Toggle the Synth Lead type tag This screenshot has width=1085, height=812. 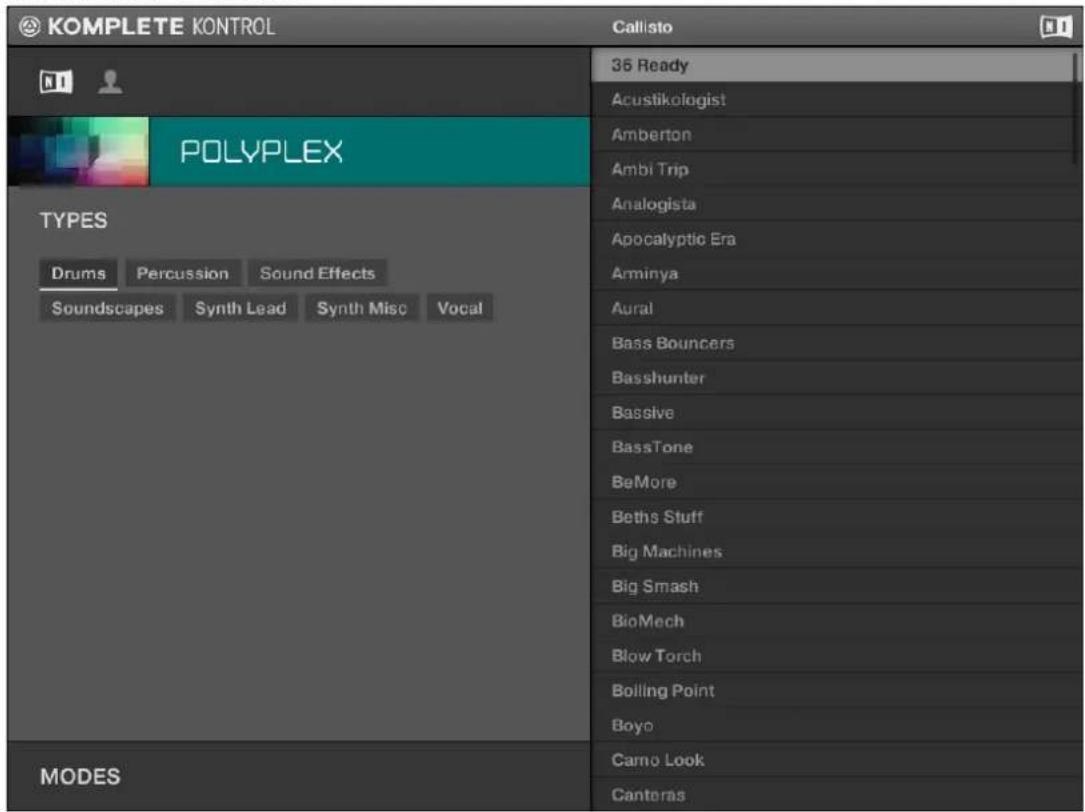pos(240,308)
